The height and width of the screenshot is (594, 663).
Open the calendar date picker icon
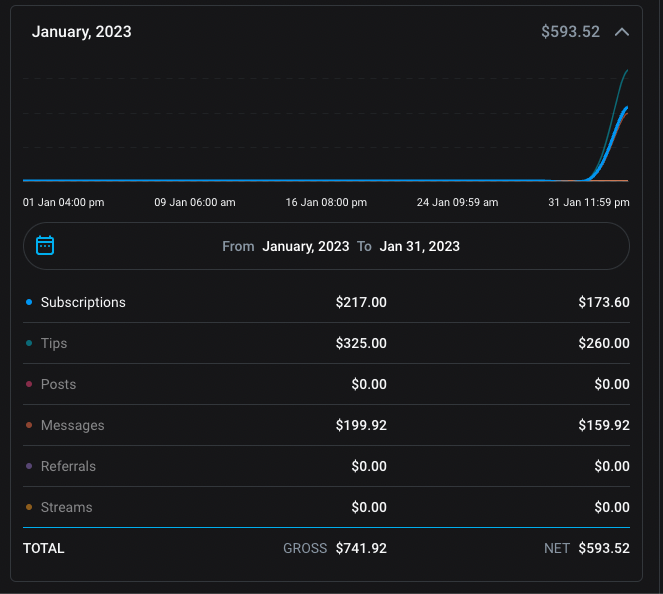(x=45, y=246)
